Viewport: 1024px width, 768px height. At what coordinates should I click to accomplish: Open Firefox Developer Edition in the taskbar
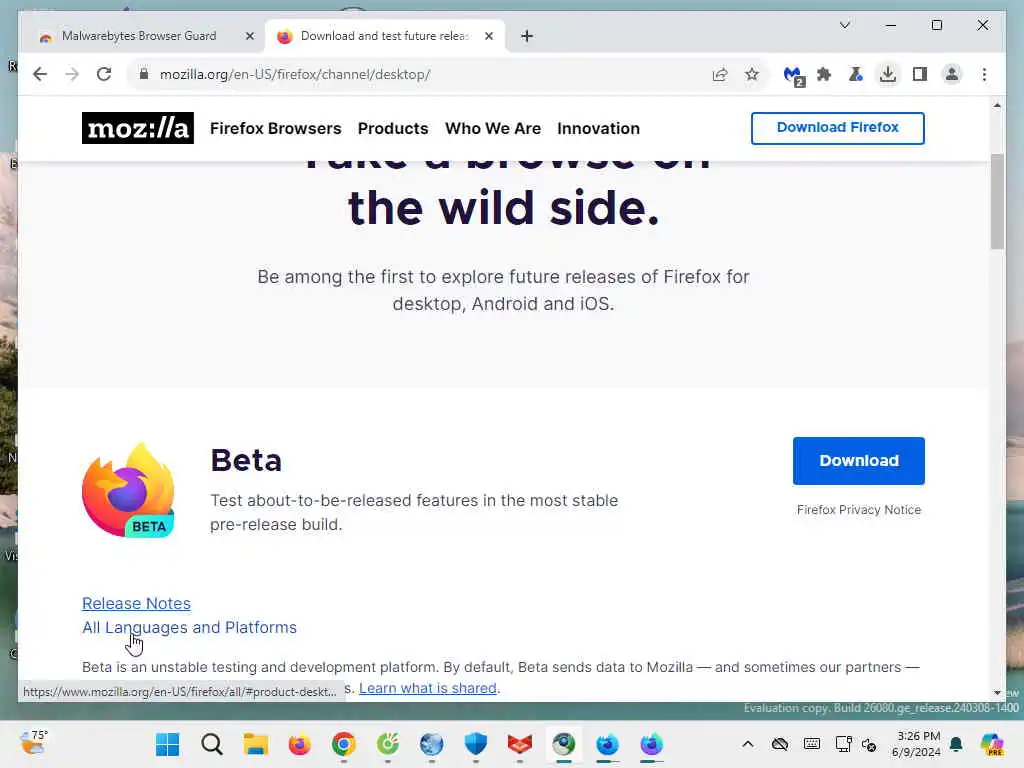(607, 744)
